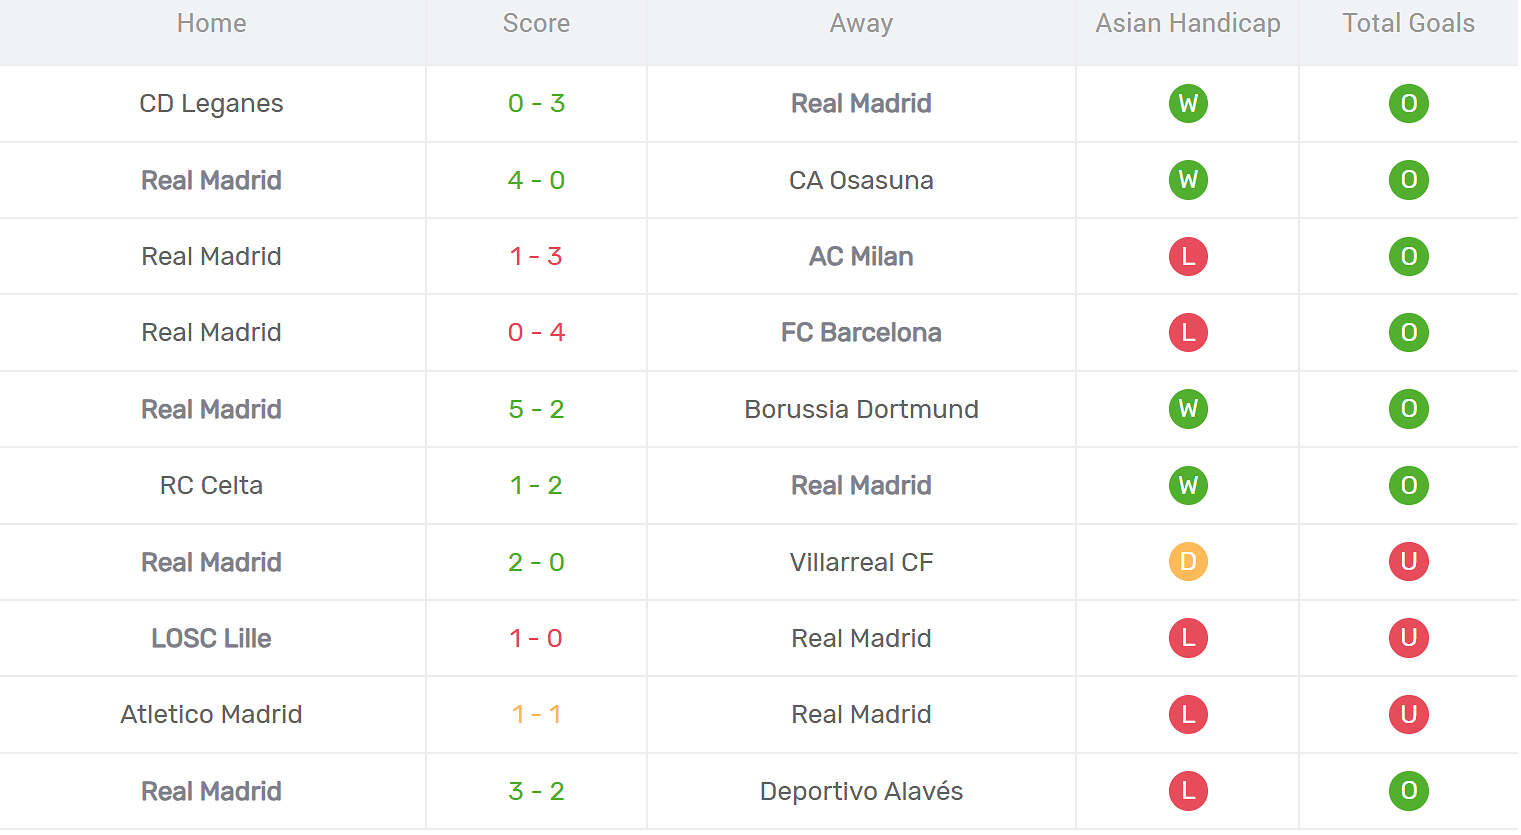Click the W badge for CD Leganes match

[1187, 103]
